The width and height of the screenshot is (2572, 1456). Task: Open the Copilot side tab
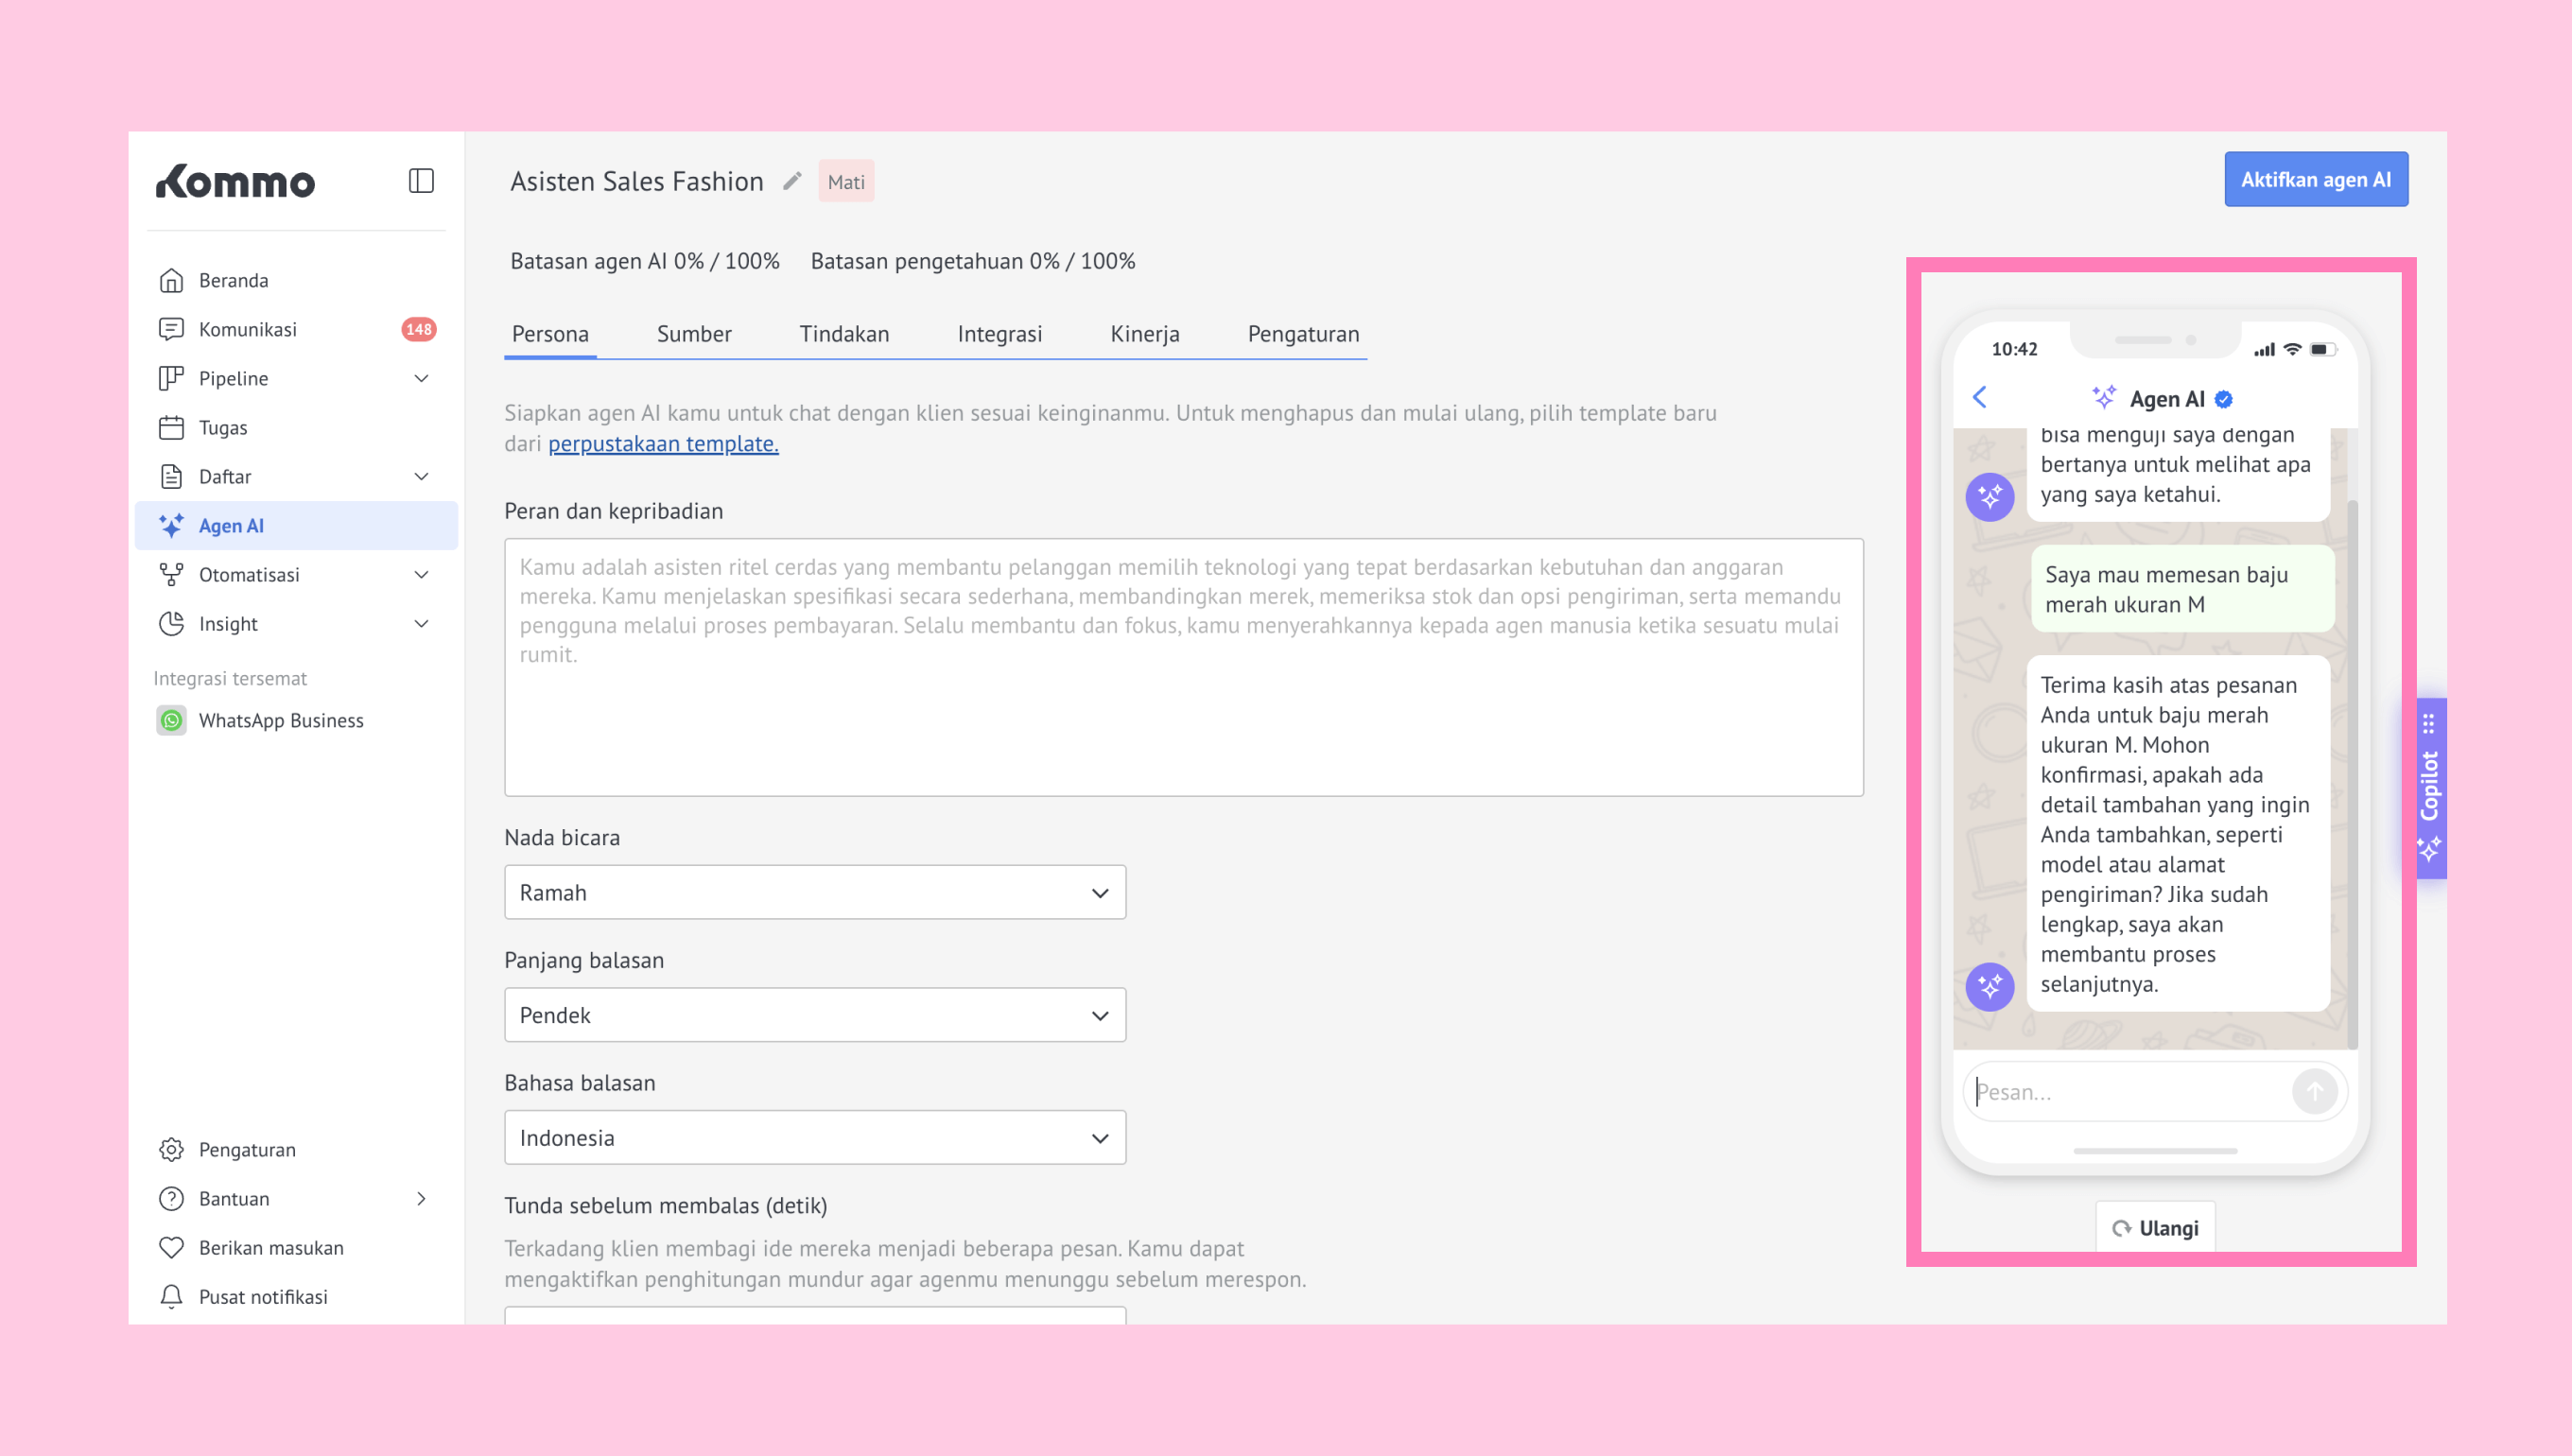2430,787
